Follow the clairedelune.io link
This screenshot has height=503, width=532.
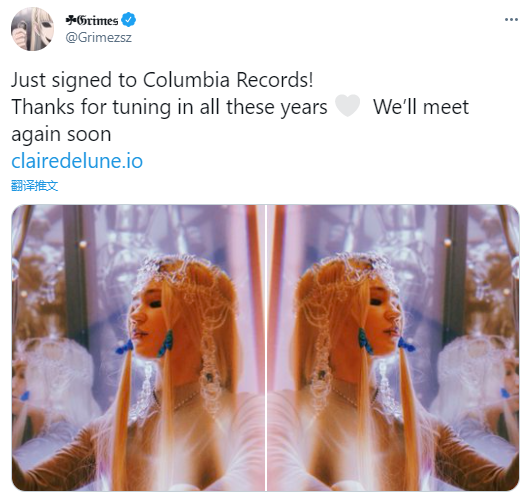click(x=77, y=161)
